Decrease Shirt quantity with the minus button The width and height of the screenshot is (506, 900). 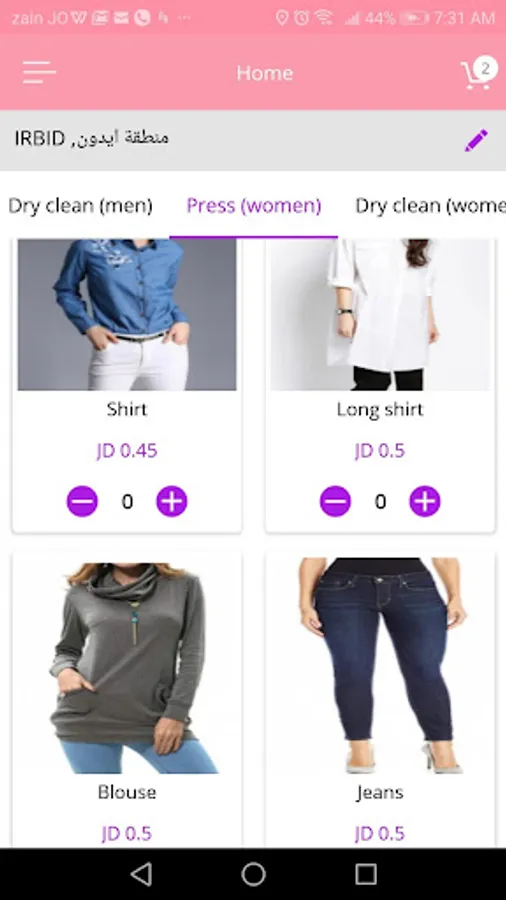(x=82, y=502)
